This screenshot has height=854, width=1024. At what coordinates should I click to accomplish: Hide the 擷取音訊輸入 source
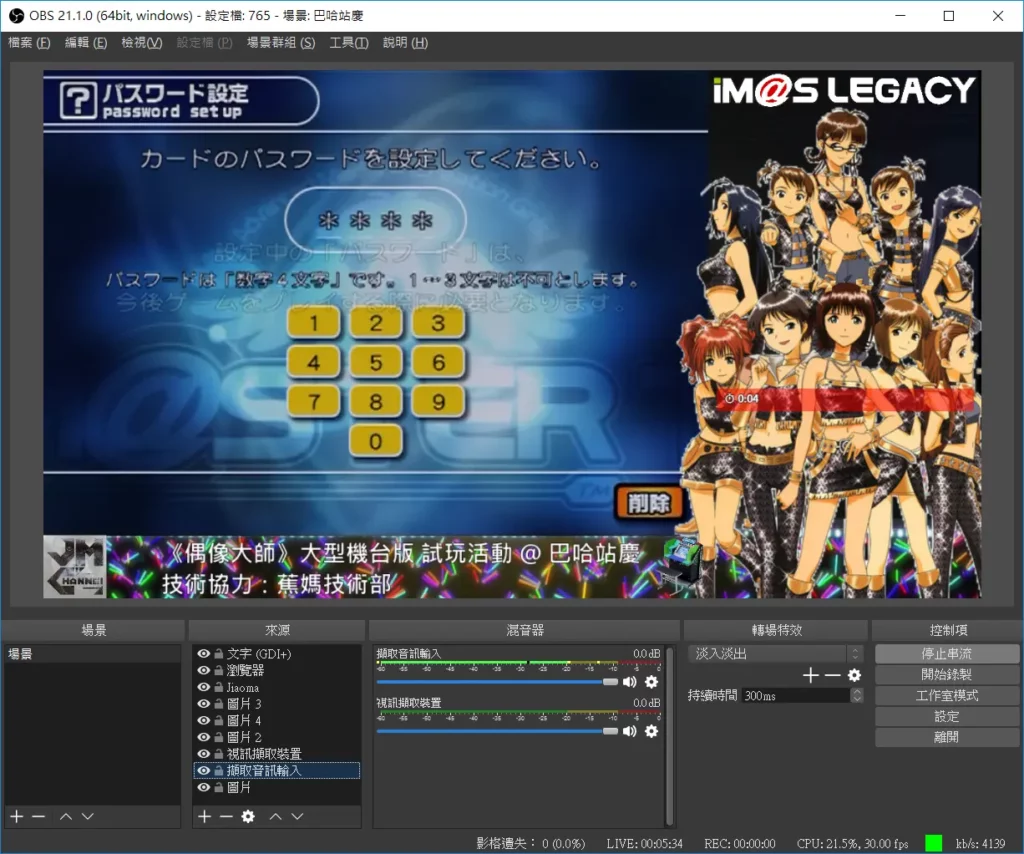pos(204,770)
